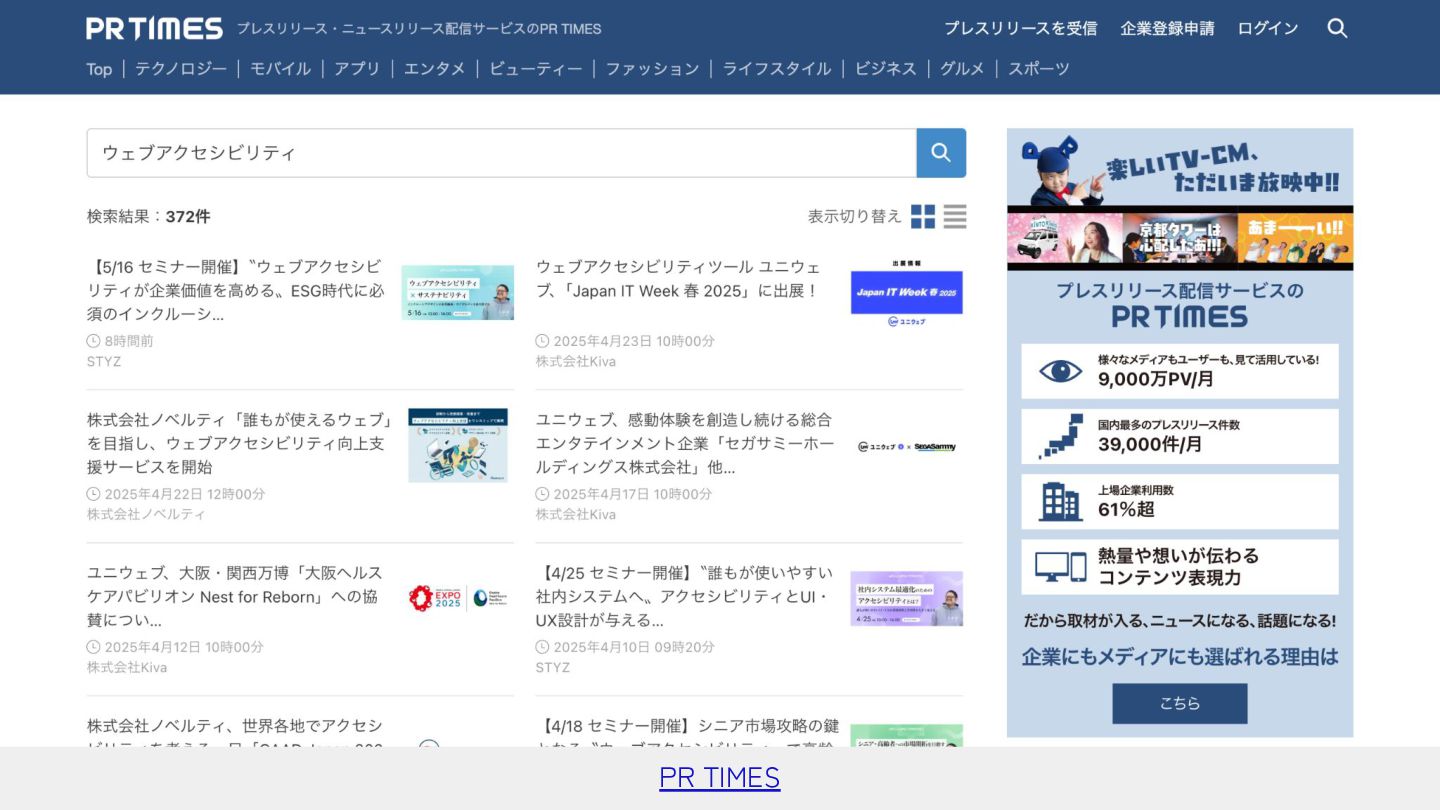Click the 9,000万PV/月 eye icon

[x=1060, y=372]
